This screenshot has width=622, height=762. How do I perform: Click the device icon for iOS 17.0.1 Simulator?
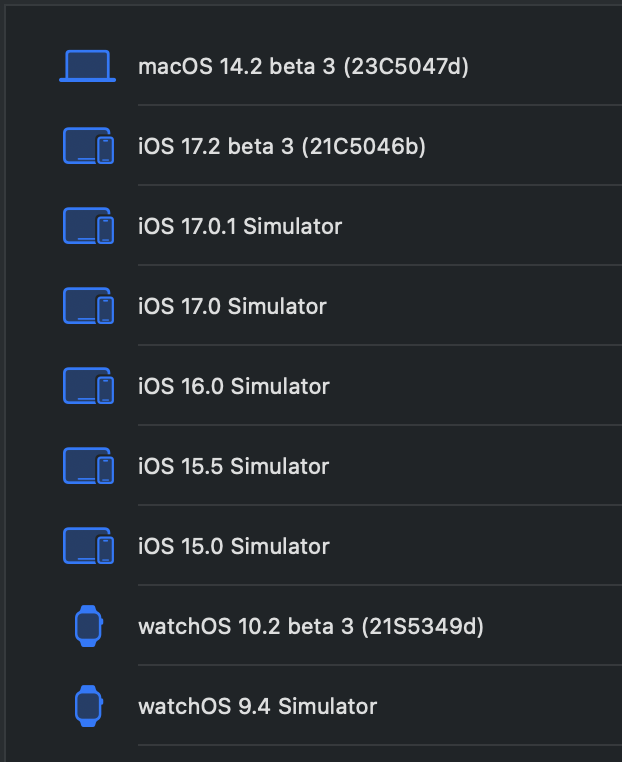(88, 227)
